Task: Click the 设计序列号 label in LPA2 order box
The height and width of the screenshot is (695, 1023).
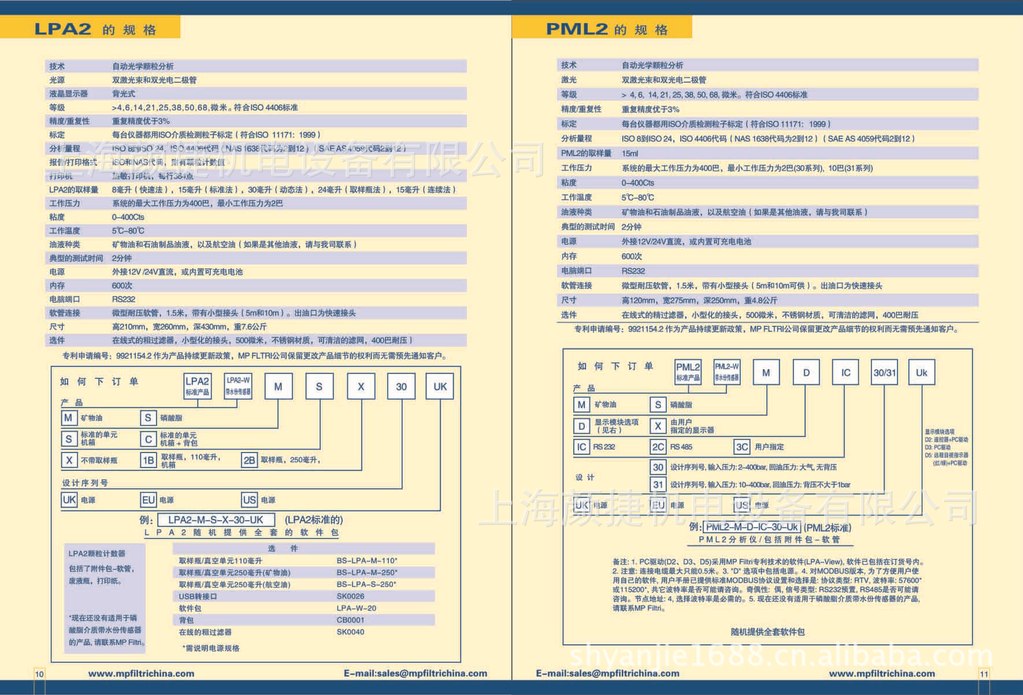Action: tap(85, 483)
